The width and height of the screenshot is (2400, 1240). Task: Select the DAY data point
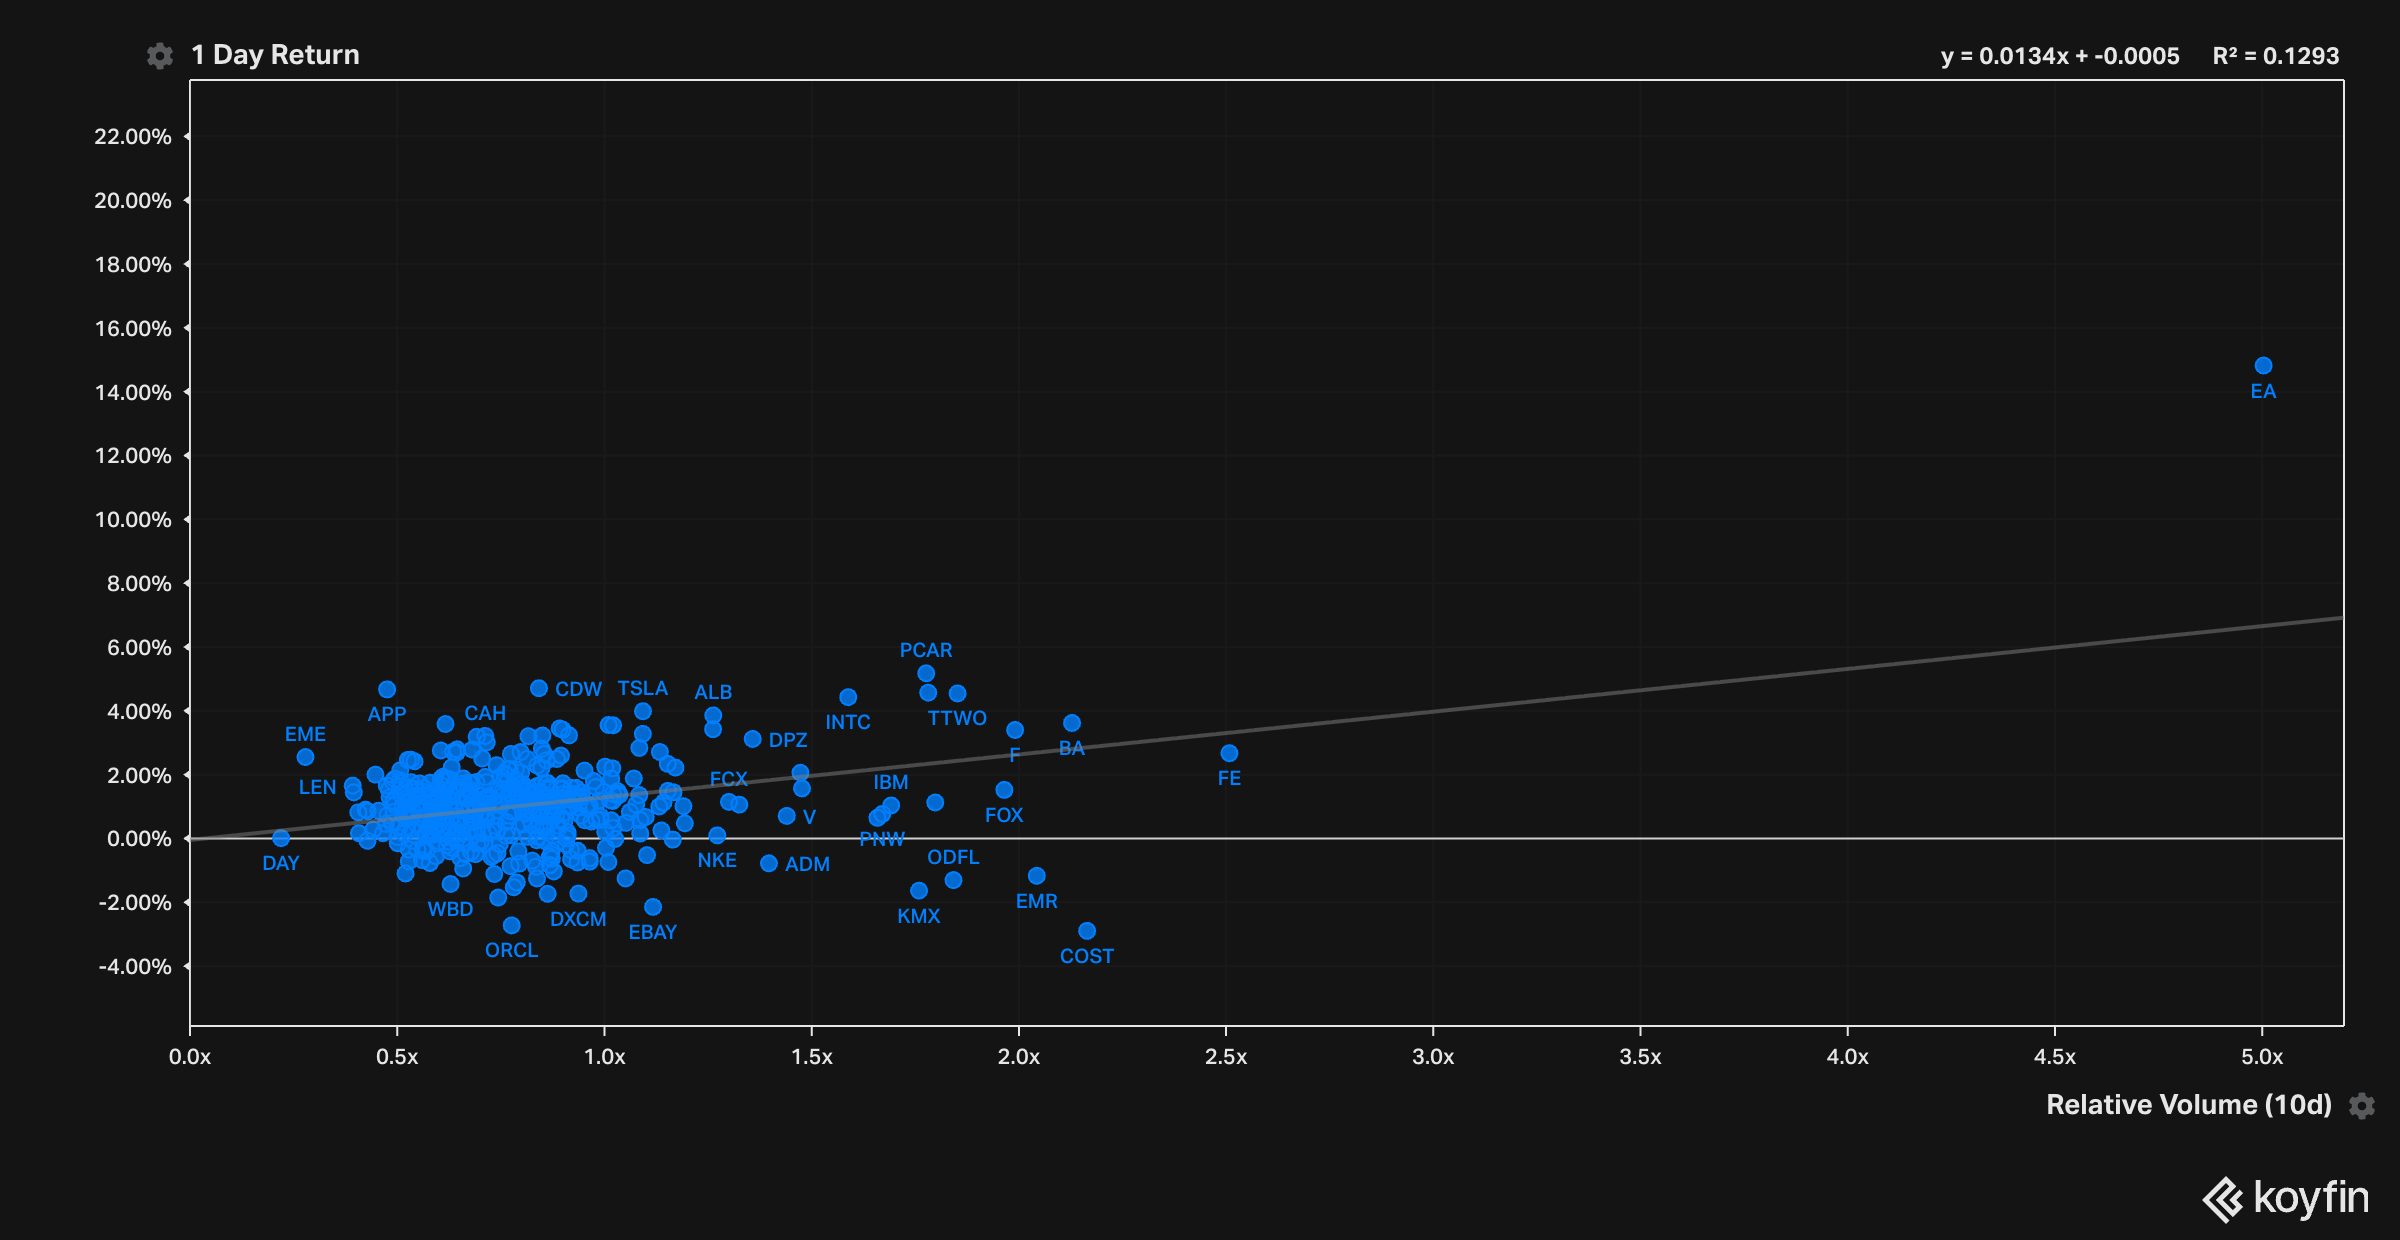click(x=281, y=838)
